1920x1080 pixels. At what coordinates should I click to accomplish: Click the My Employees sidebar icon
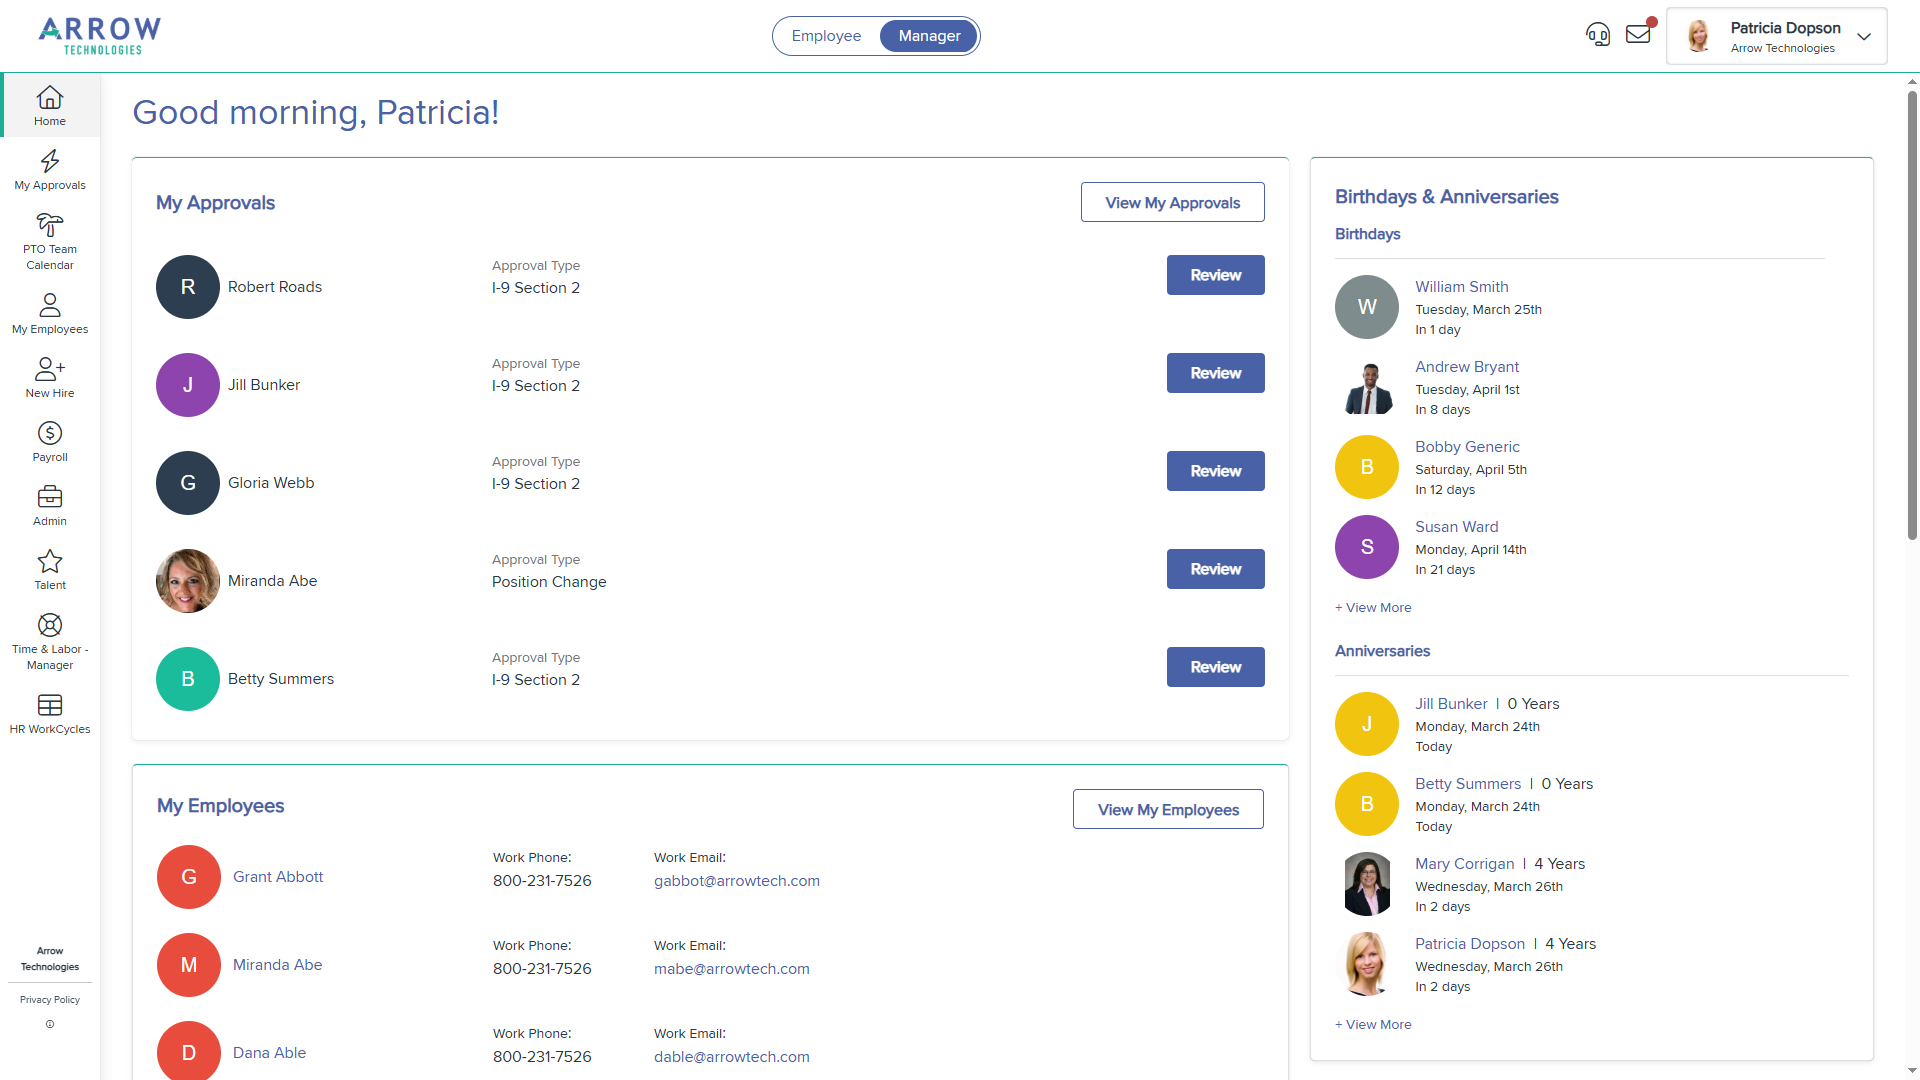point(49,313)
